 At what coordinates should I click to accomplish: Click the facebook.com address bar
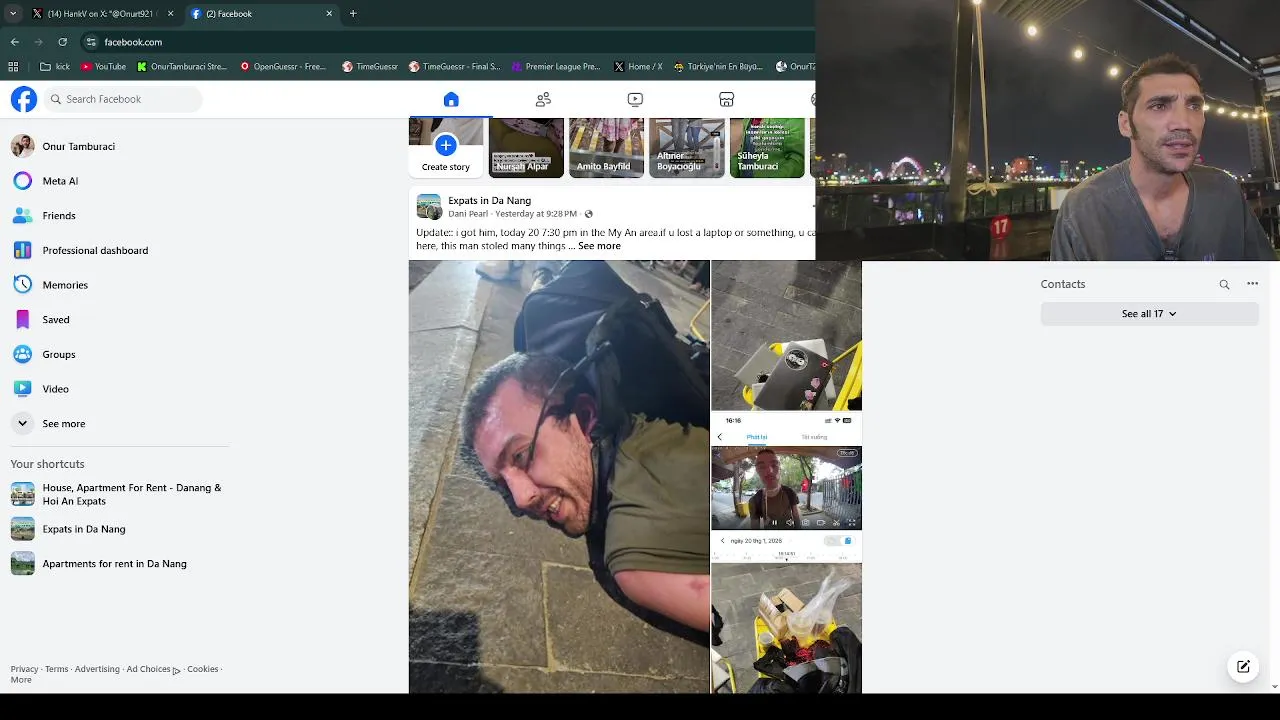tap(447, 42)
